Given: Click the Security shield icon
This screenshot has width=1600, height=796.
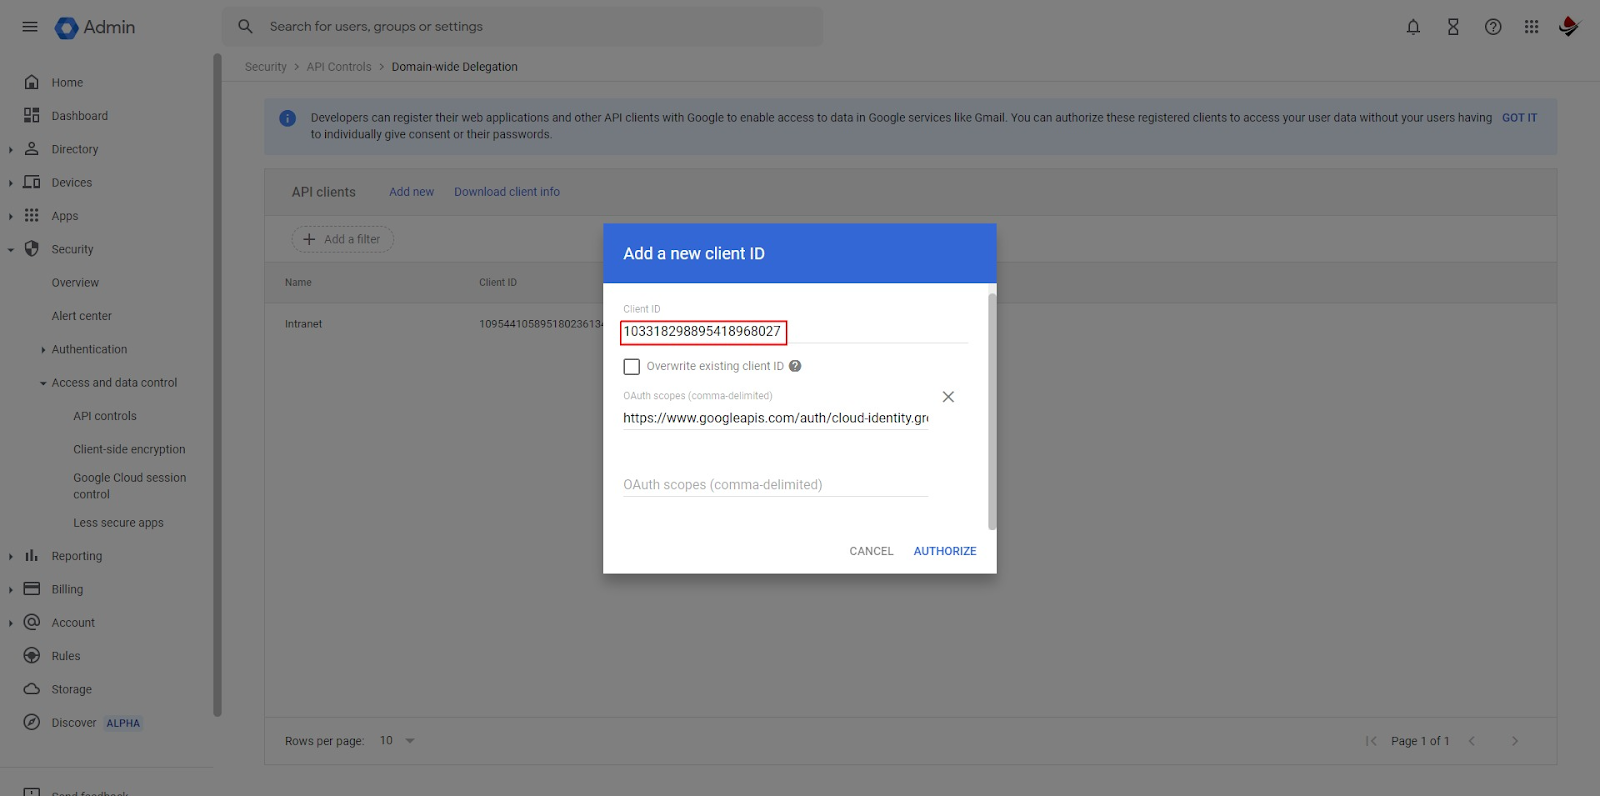Looking at the screenshot, I should click(32, 249).
